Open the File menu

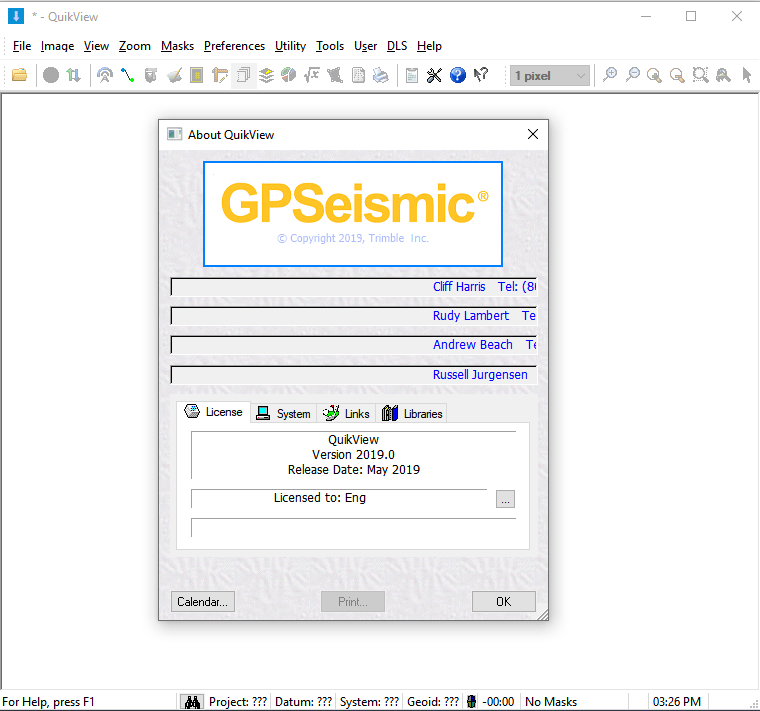pos(22,46)
